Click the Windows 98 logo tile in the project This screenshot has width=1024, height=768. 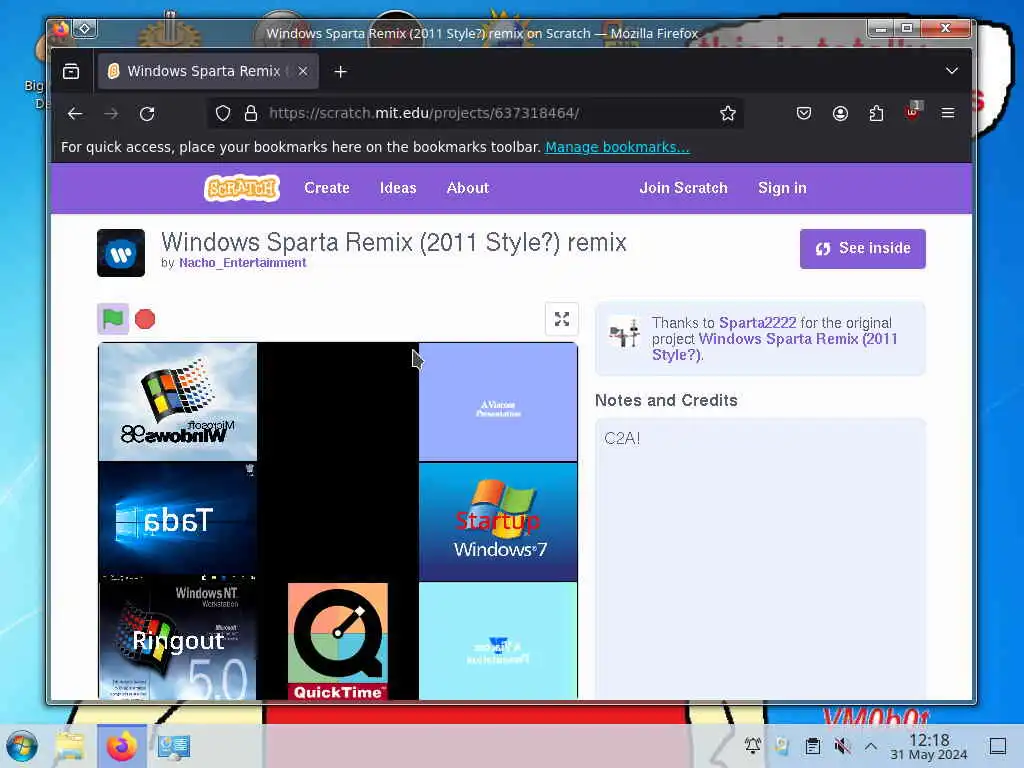coord(177,402)
